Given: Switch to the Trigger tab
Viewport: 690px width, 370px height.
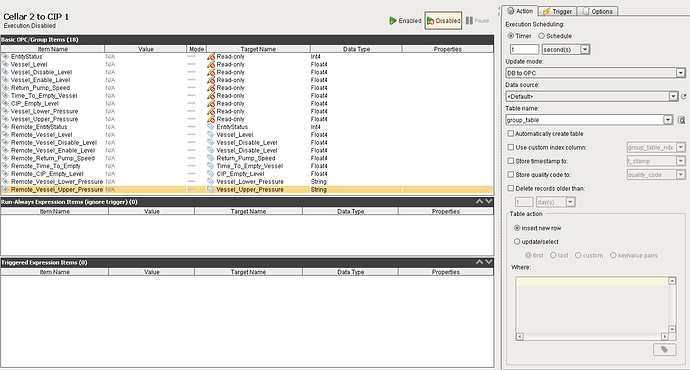Looking at the screenshot, I should pos(558,11).
